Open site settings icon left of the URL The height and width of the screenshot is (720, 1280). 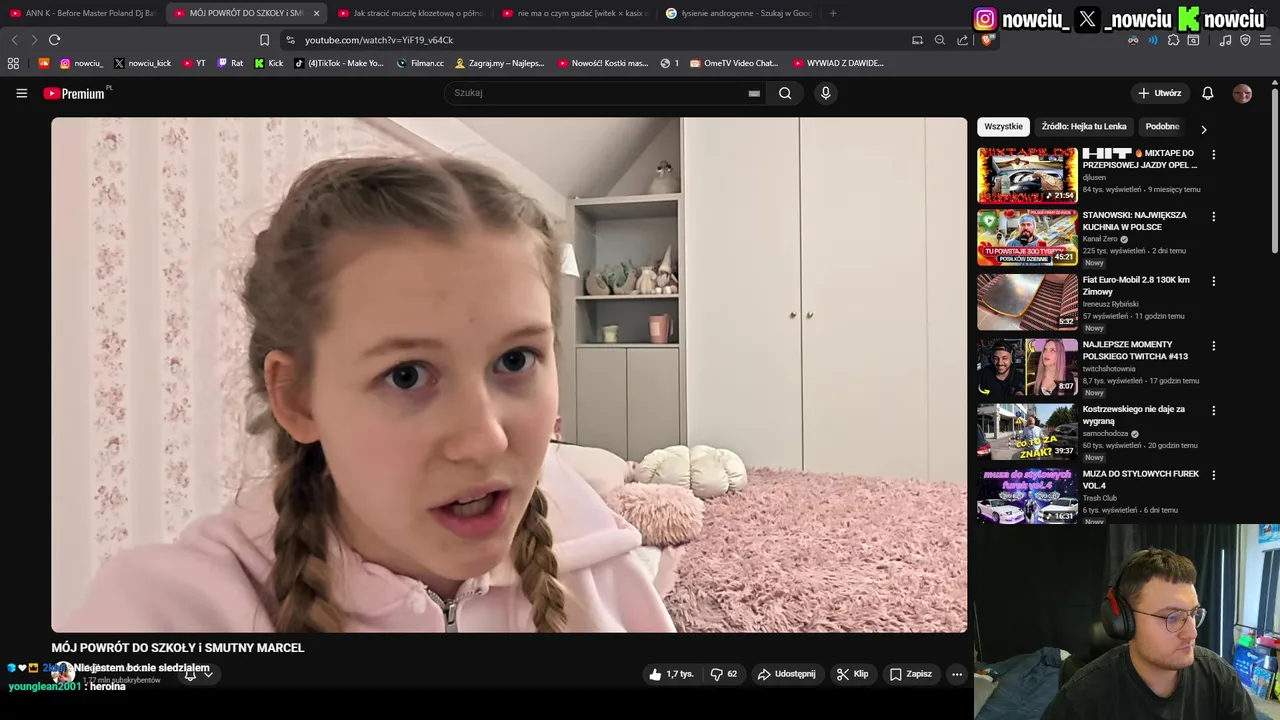290,40
